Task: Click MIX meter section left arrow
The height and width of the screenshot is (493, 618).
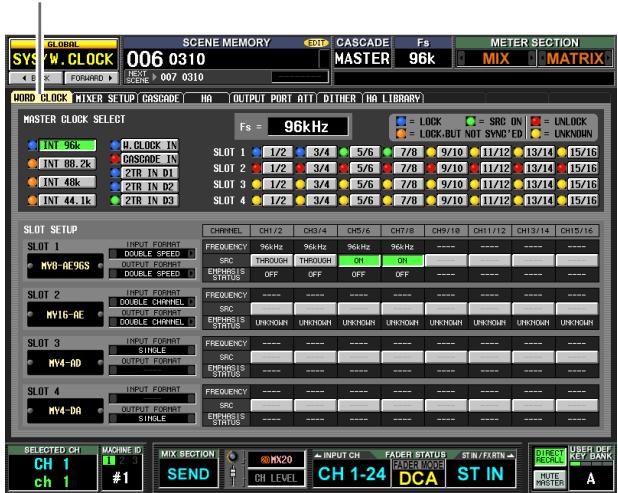Action: click(x=461, y=59)
